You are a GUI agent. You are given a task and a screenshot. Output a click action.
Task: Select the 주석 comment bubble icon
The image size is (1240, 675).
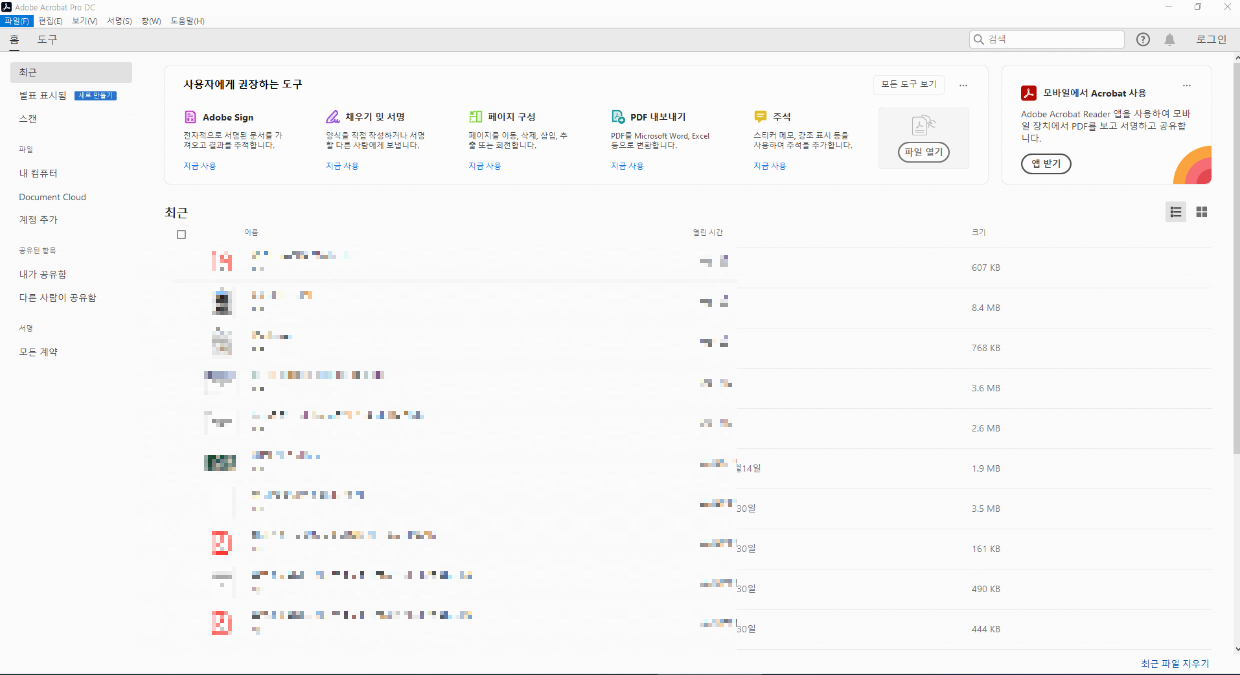(760, 117)
